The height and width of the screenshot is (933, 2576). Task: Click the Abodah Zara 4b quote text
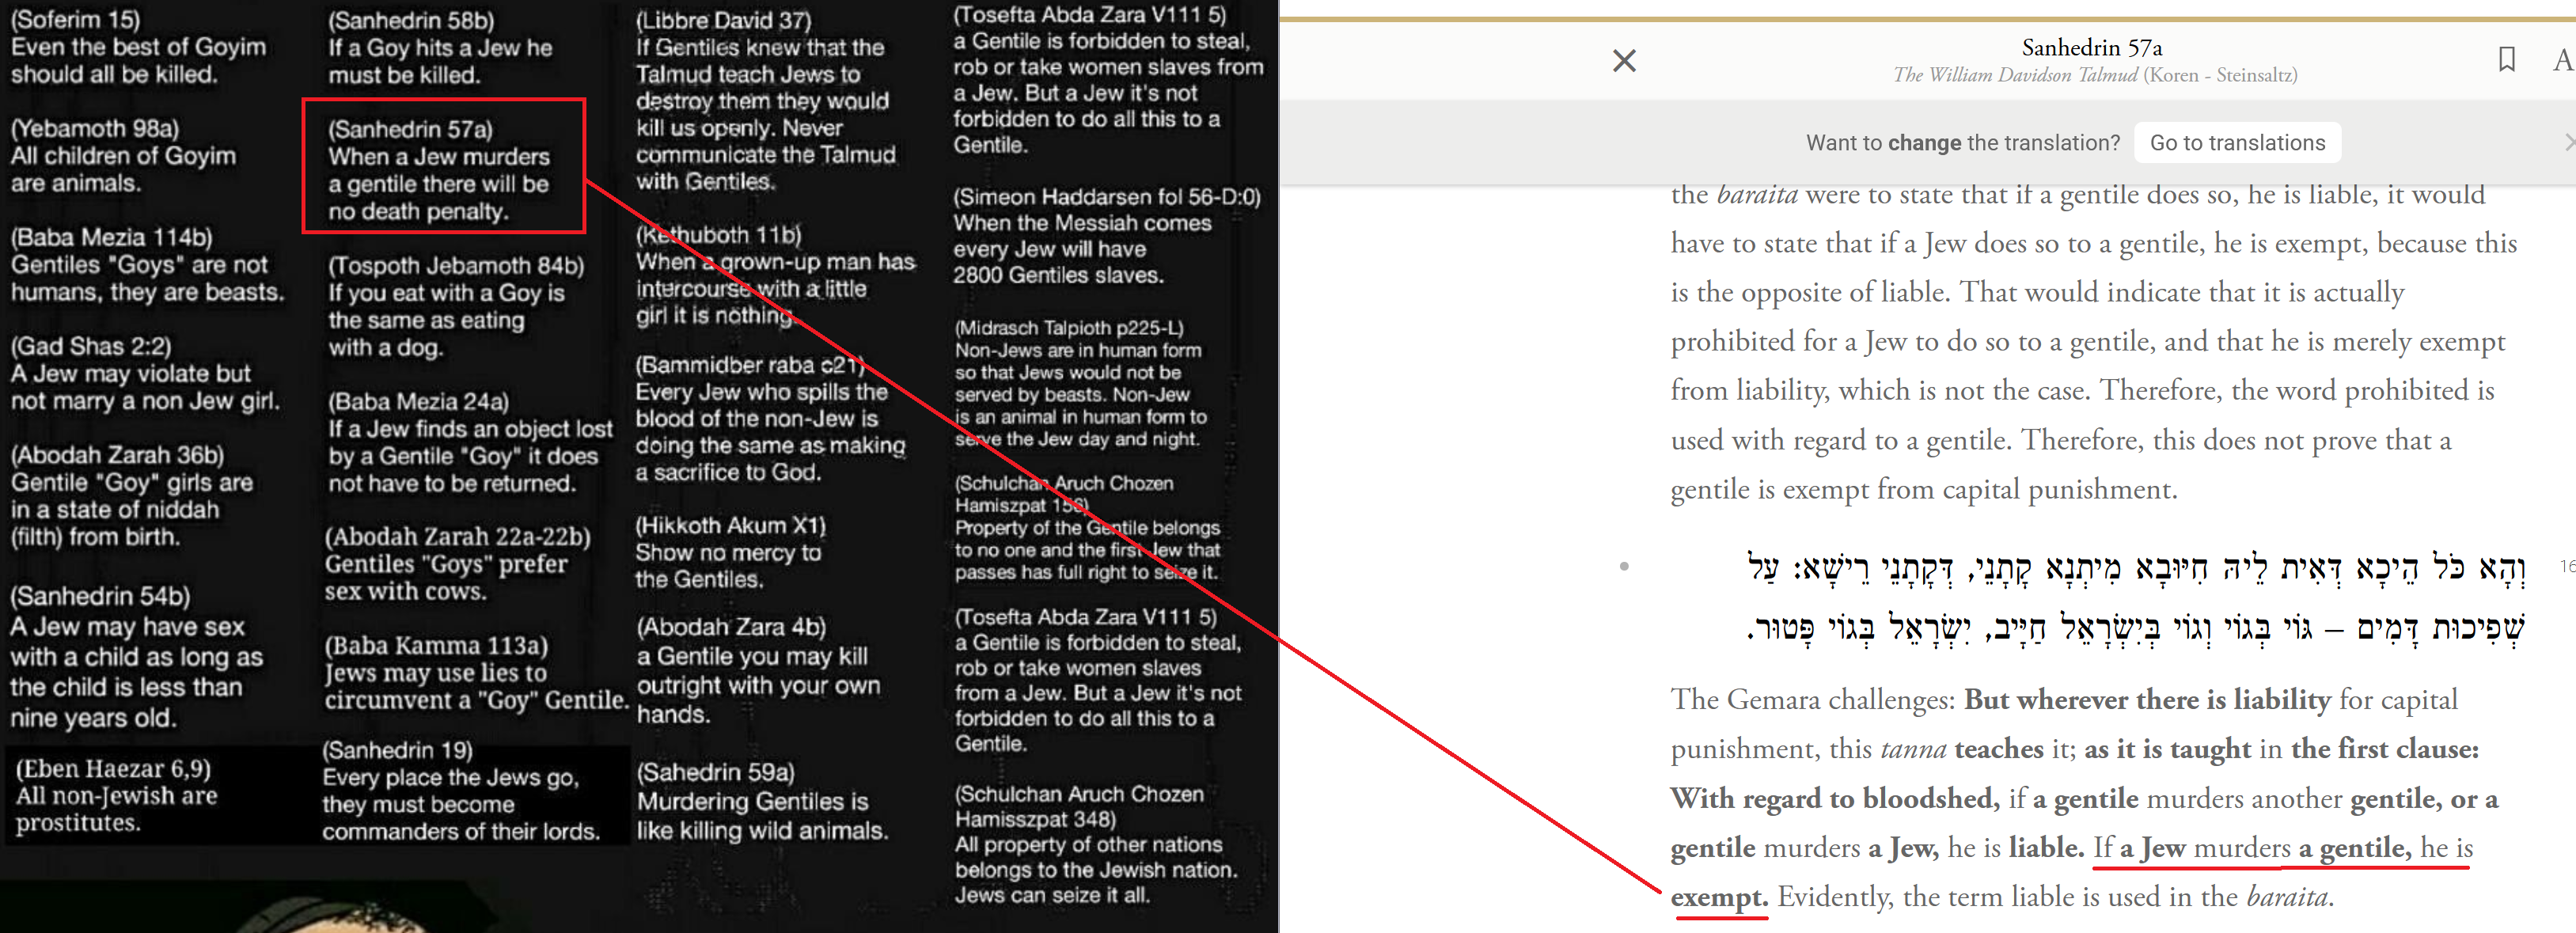758,670
